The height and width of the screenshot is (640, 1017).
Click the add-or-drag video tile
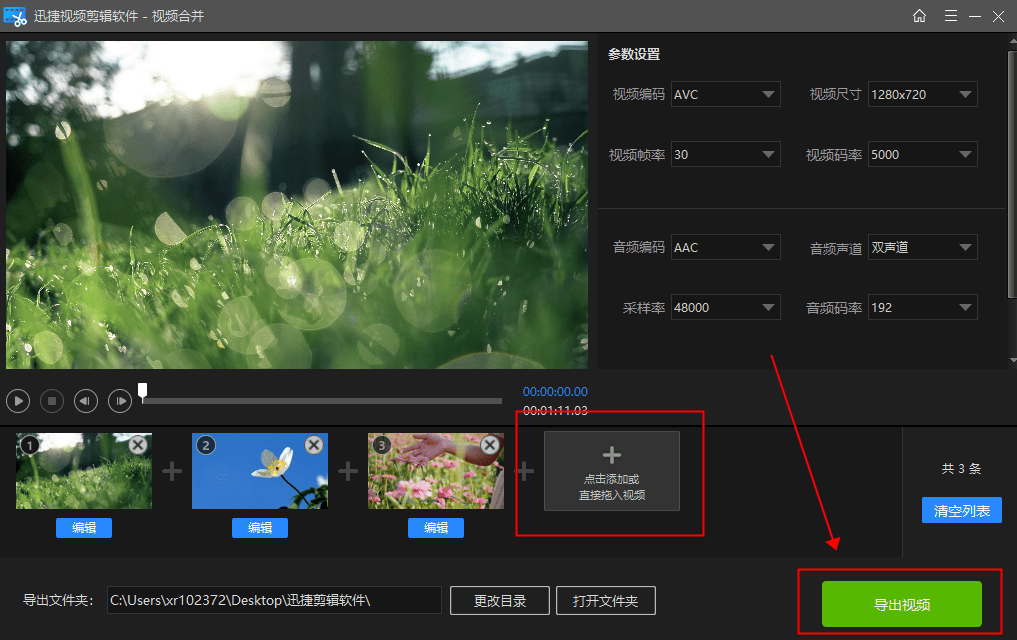click(x=612, y=471)
